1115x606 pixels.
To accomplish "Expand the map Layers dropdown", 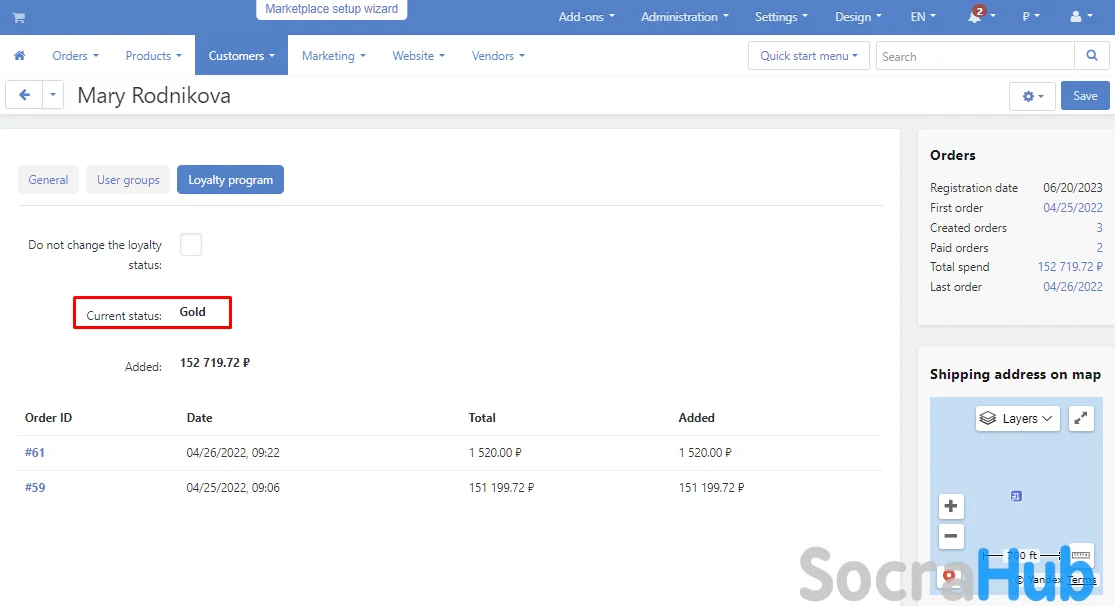I will click(x=1018, y=418).
